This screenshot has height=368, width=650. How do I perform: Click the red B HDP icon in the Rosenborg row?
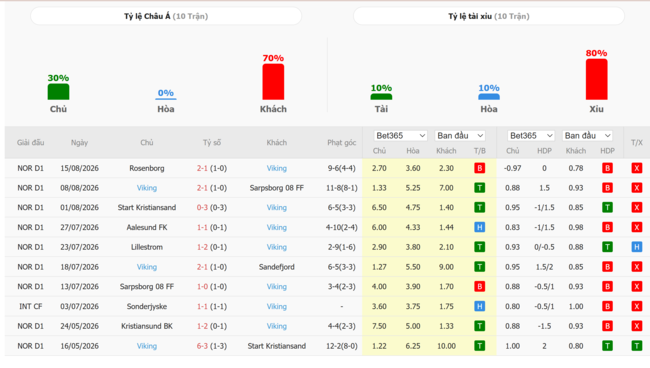pos(607,168)
